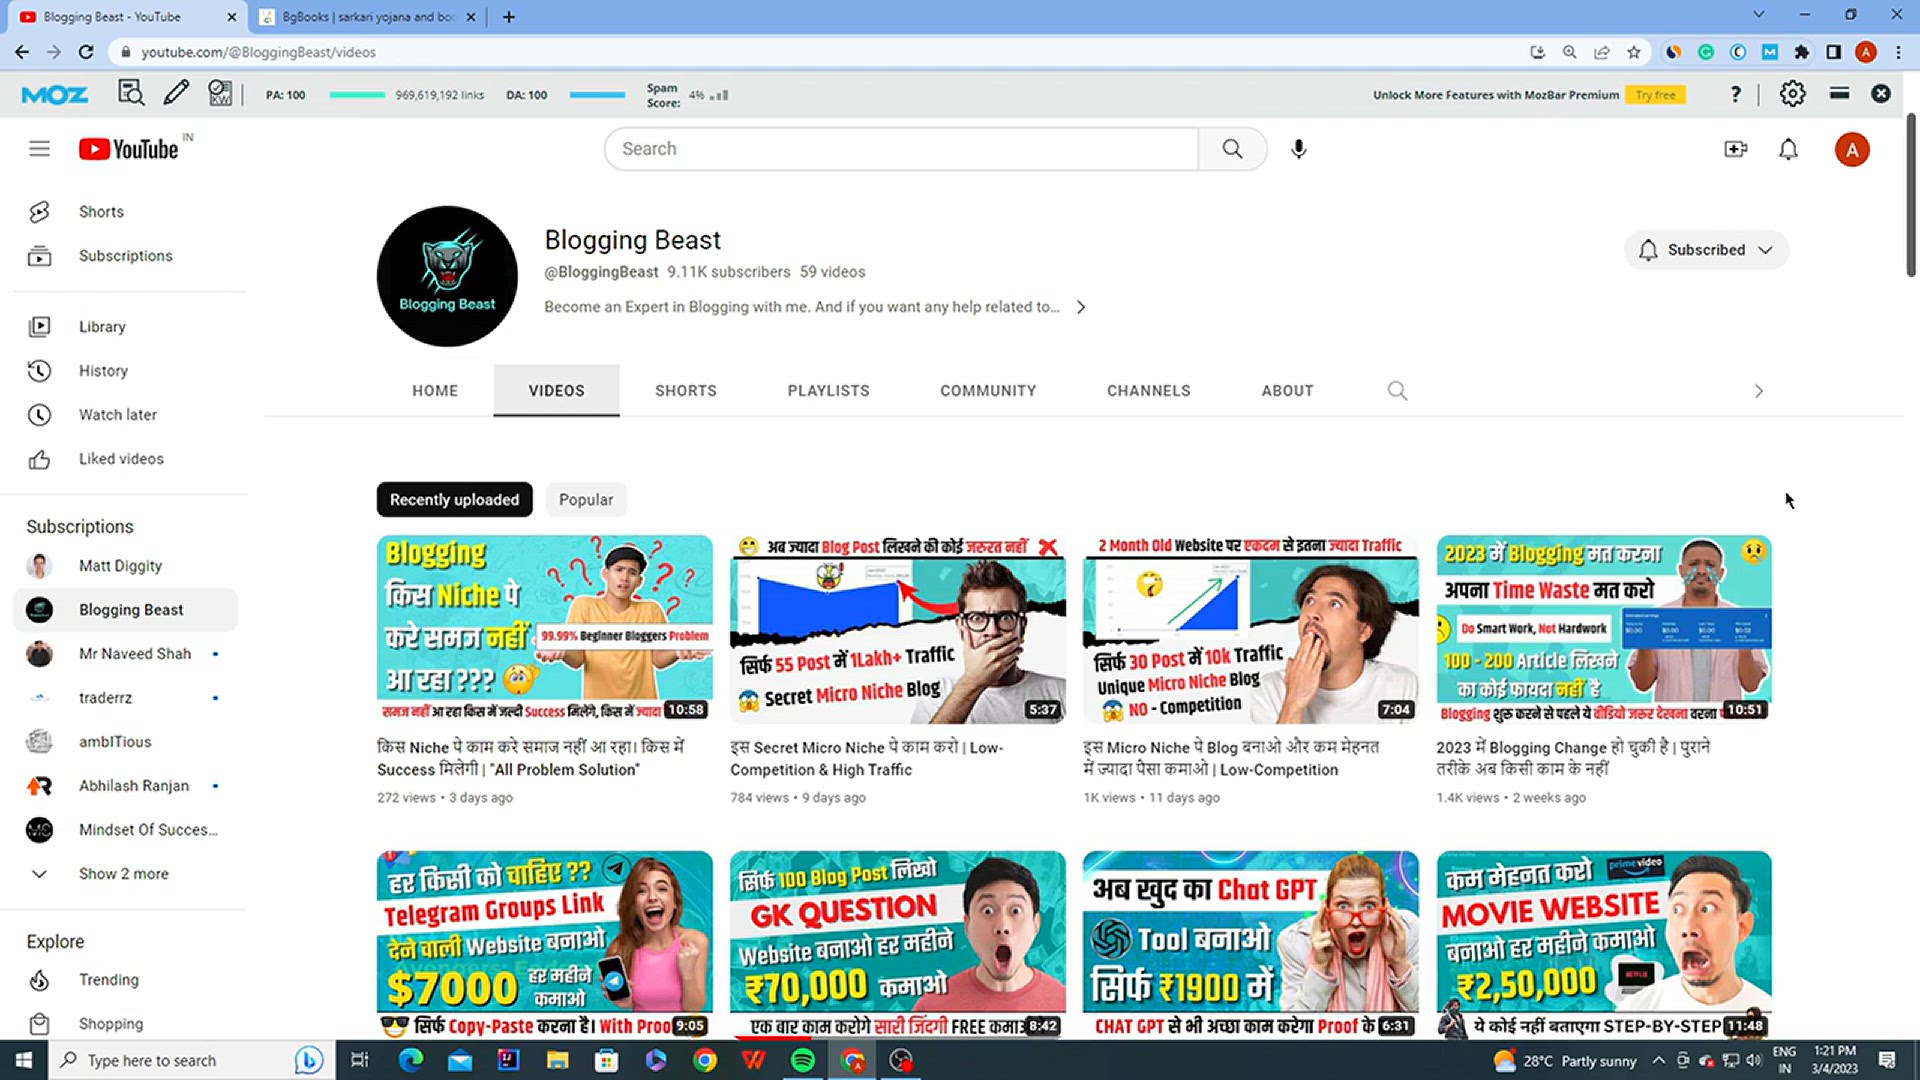
Task: Click the channel tabs next chevron
Action: tap(1758, 391)
